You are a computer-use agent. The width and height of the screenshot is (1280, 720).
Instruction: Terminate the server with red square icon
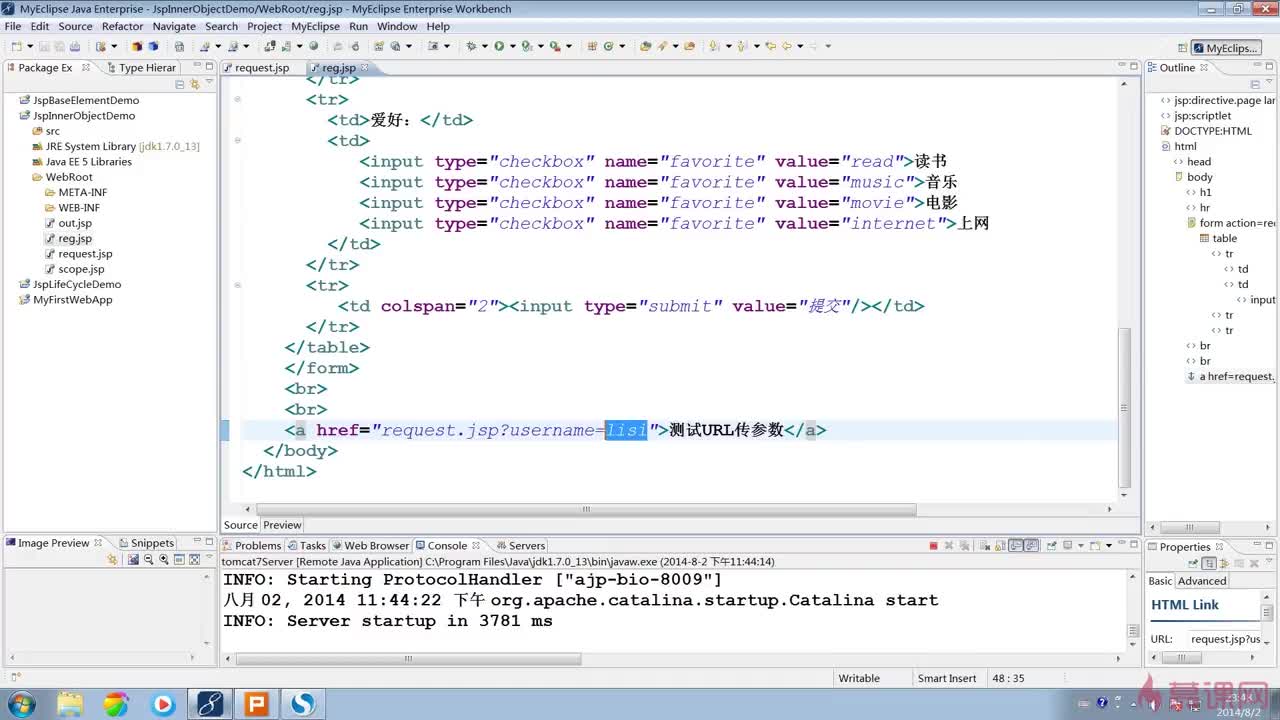click(933, 546)
